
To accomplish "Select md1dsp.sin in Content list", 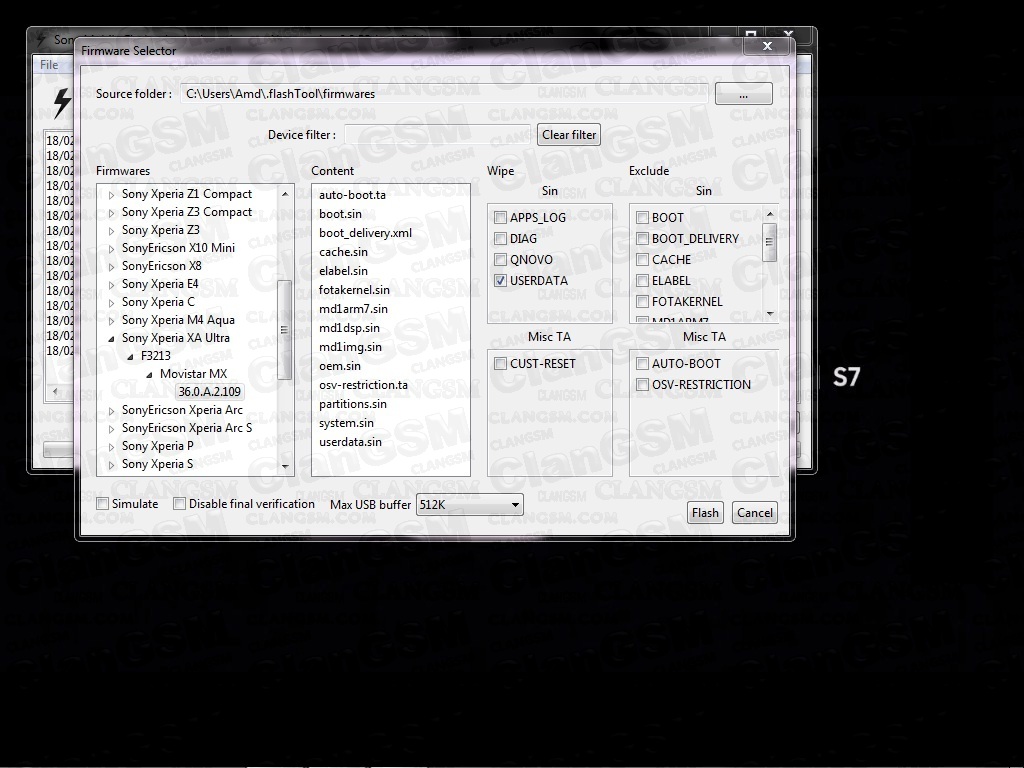I will coord(349,328).
